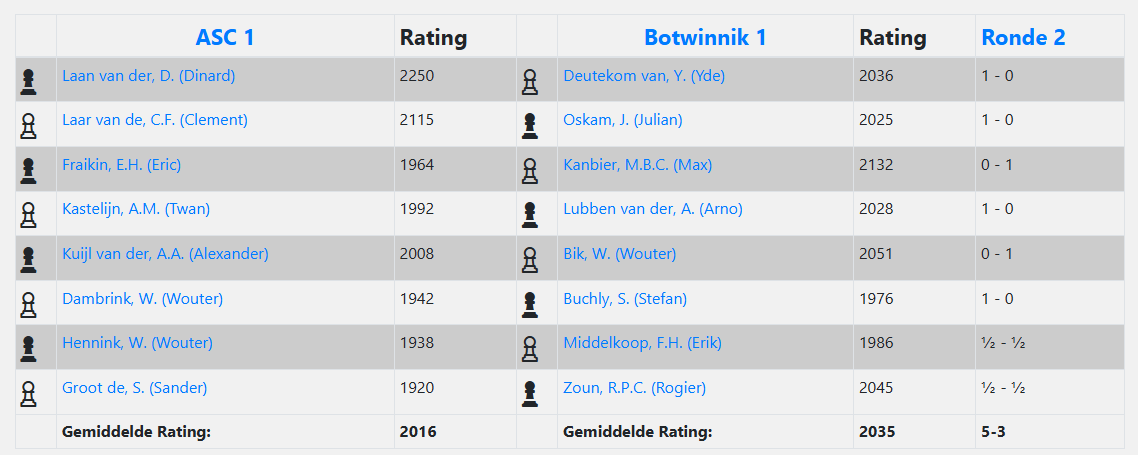The image size is (1138, 455).
Task: Open the ASC 1 team link
Action: (225, 38)
